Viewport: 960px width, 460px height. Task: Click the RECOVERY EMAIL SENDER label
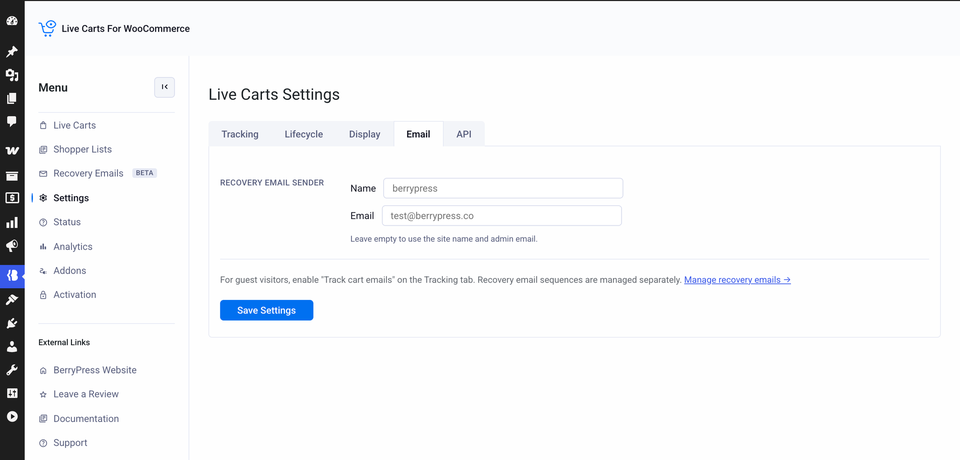[272, 183]
